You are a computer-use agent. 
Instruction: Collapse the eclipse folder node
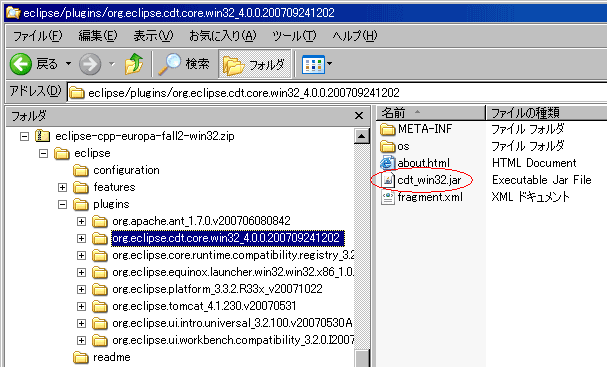pyautogui.click(x=43, y=154)
